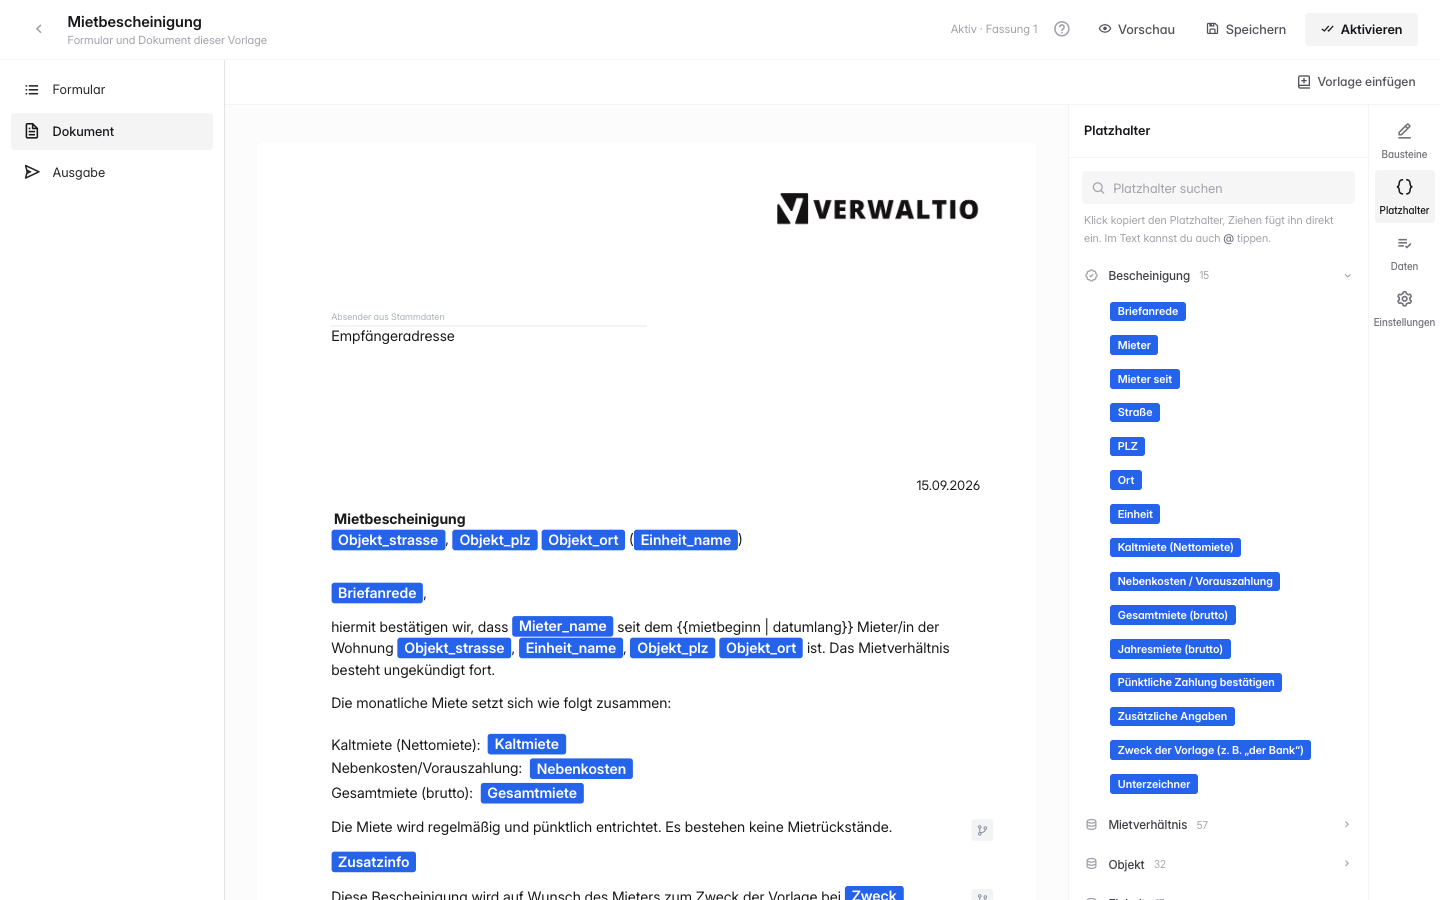Click the date 15.09.2026 in the document
The width and height of the screenshot is (1440, 900).
[948, 486]
